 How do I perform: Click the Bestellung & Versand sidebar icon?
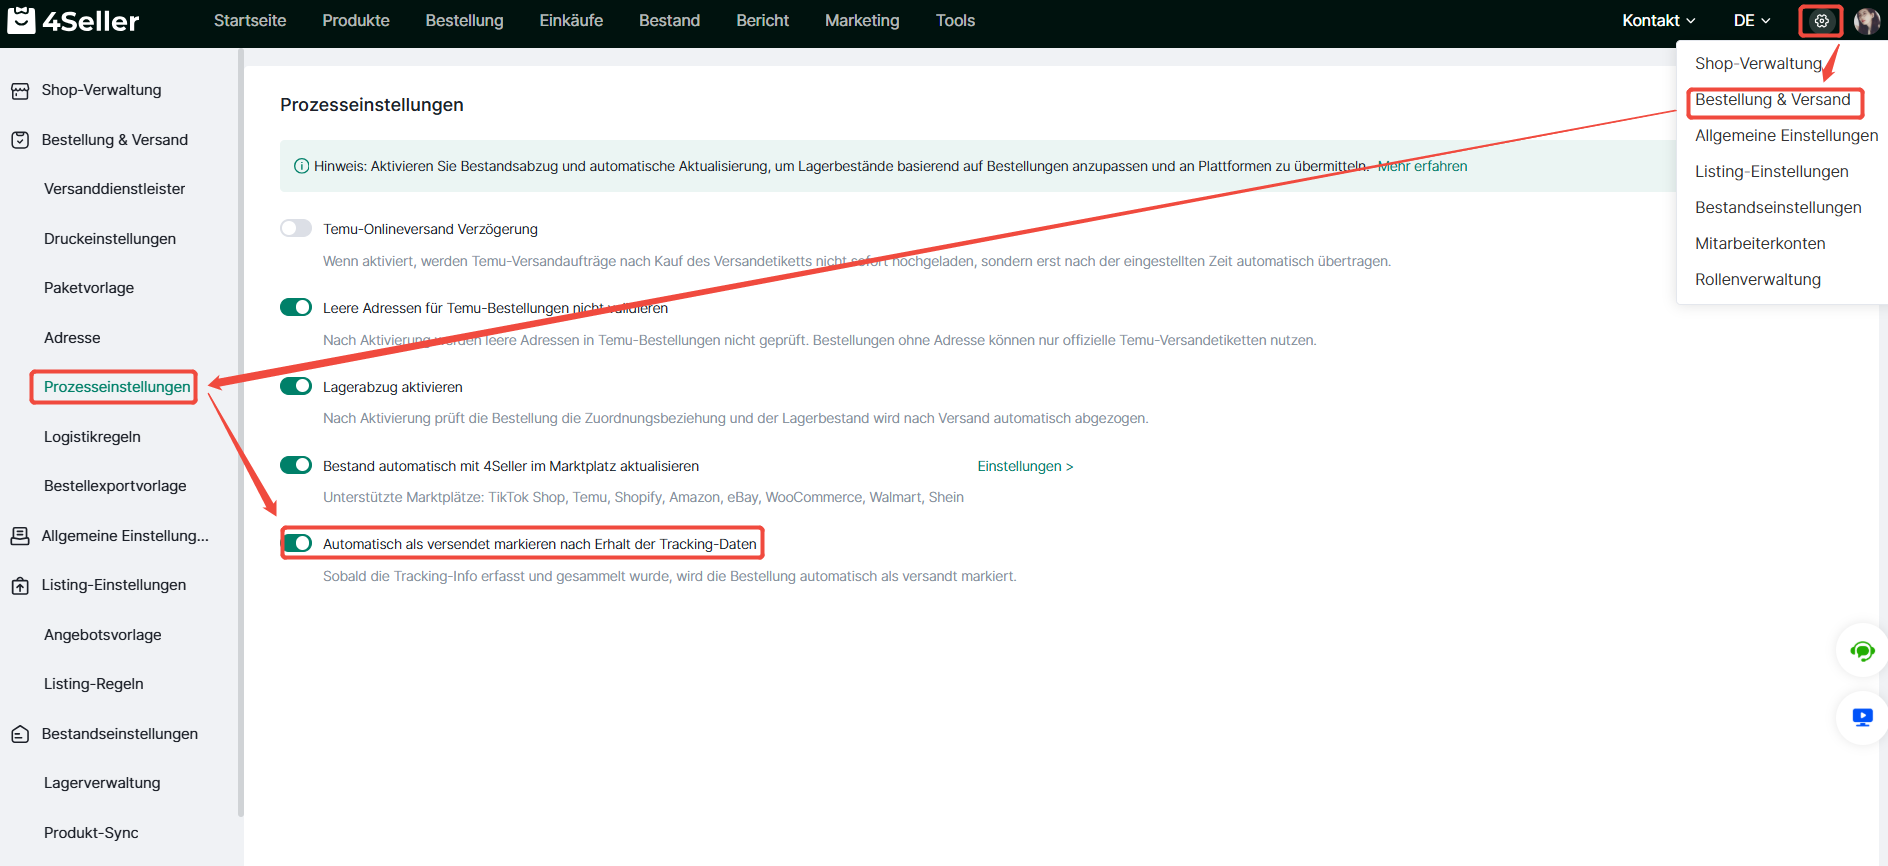[20, 140]
